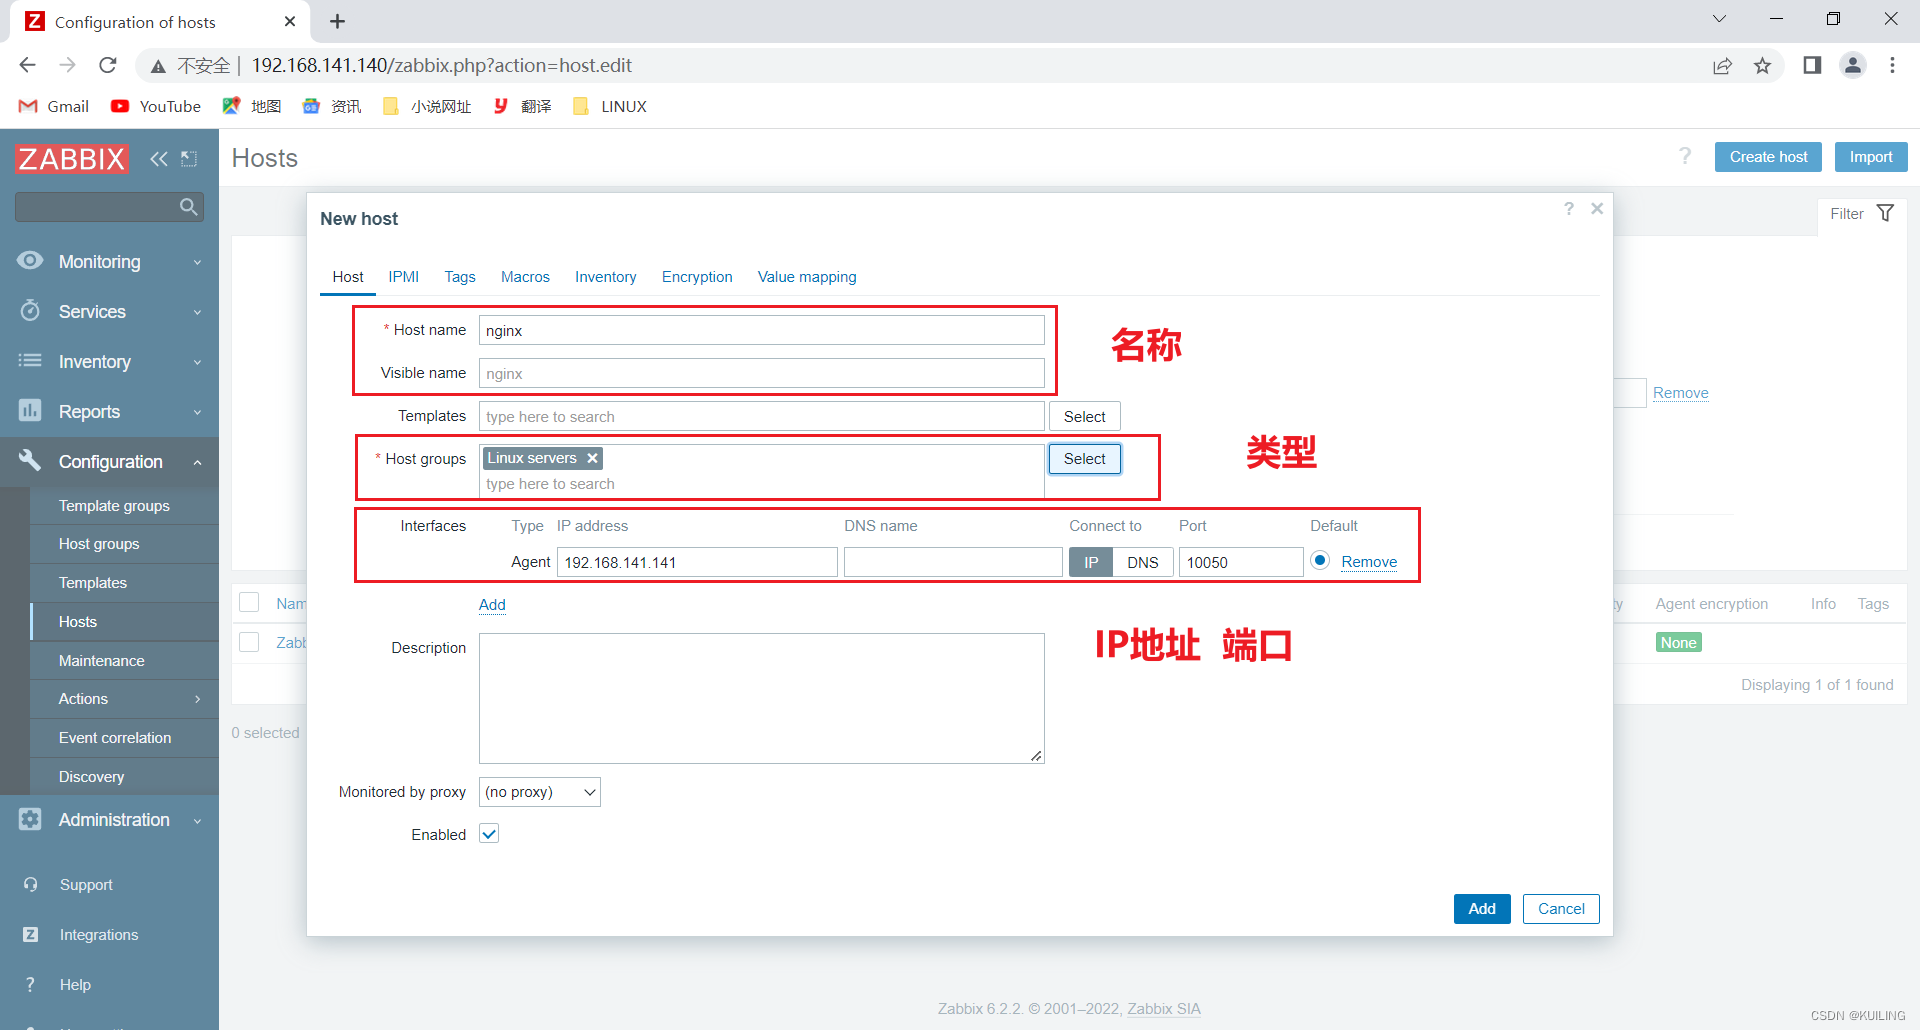Expand the Administration menu
The width and height of the screenshot is (1920, 1030).
pos(197,820)
